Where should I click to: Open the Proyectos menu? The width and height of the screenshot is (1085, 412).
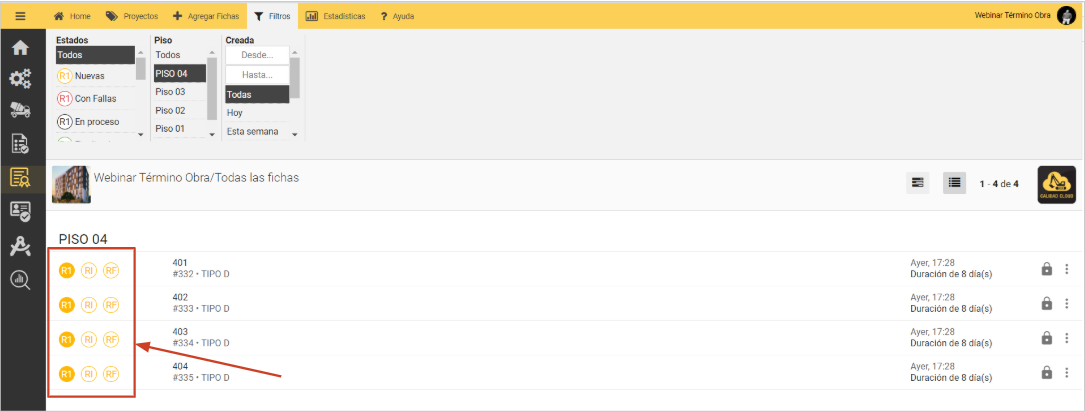tap(132, 17)
